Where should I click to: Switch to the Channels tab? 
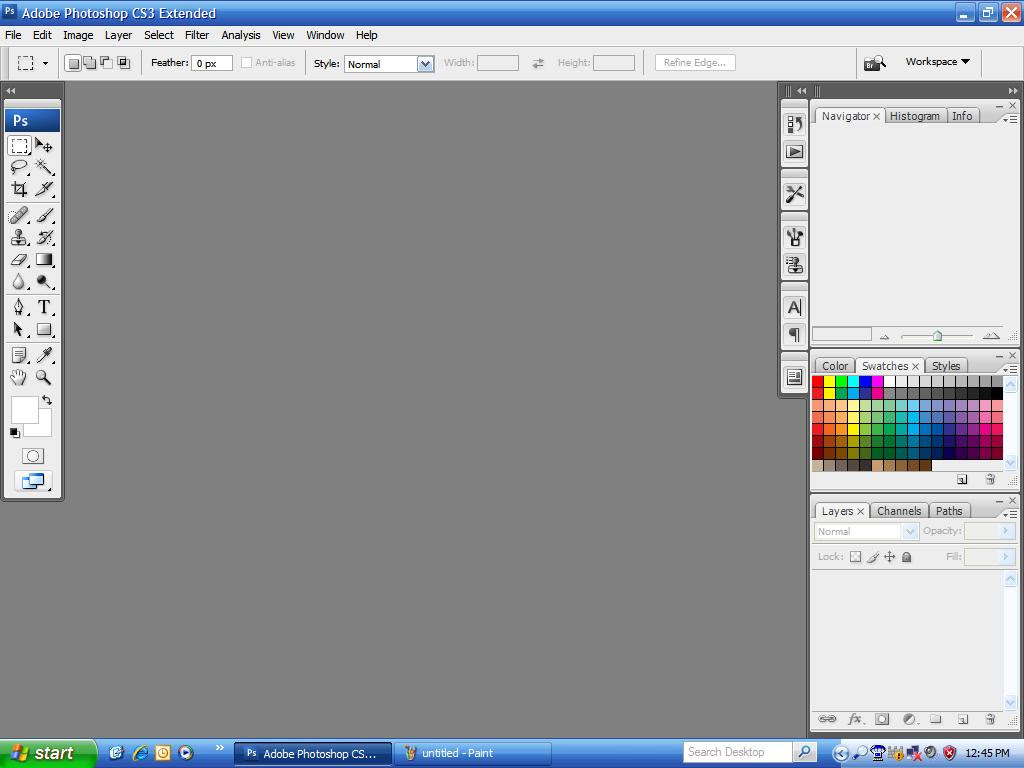tap(898, 511)
